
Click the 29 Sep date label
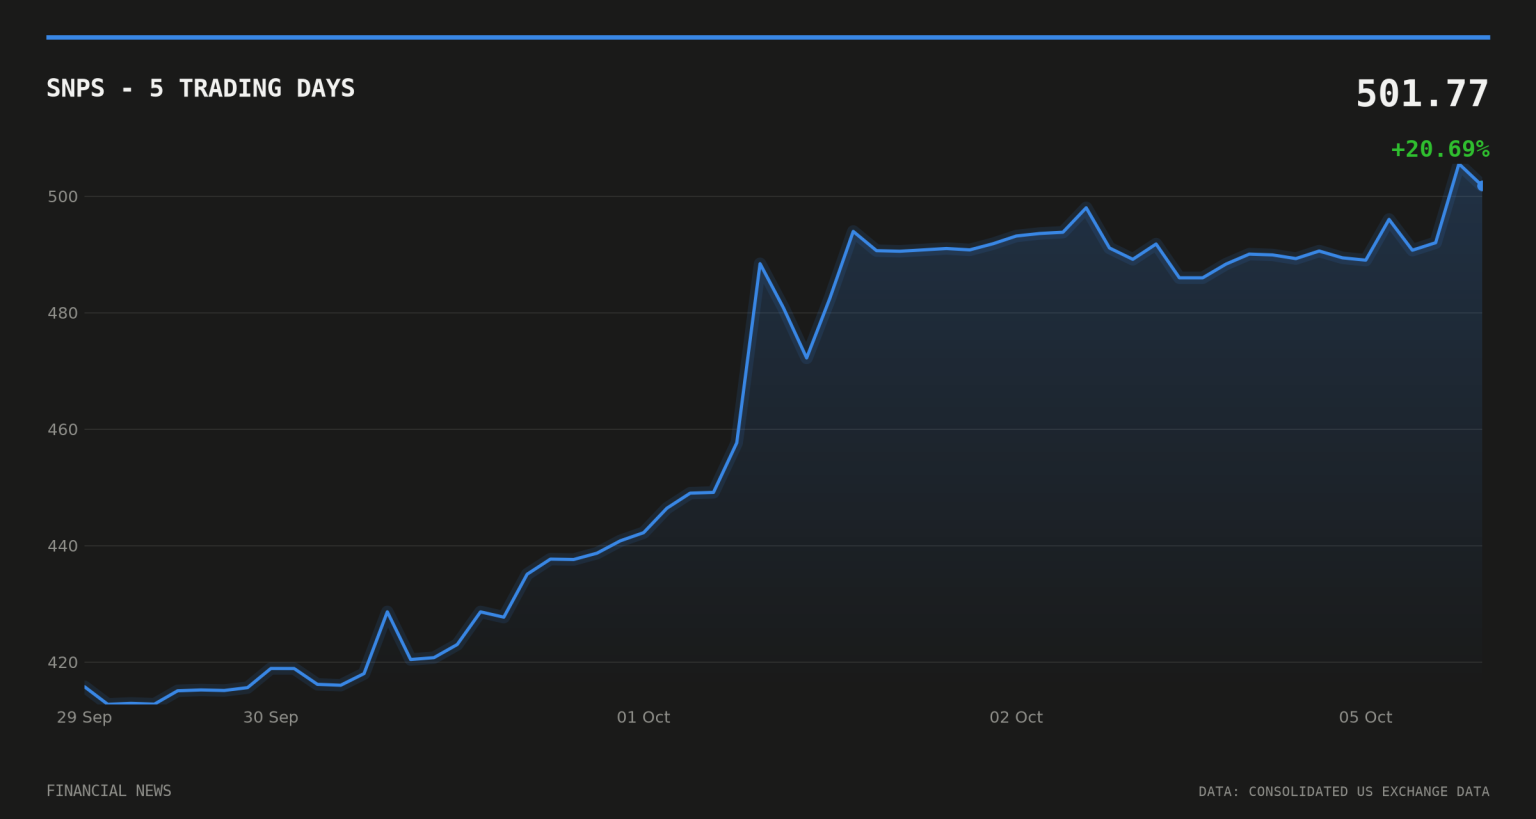pyautogui.click(x=84, y=717)
